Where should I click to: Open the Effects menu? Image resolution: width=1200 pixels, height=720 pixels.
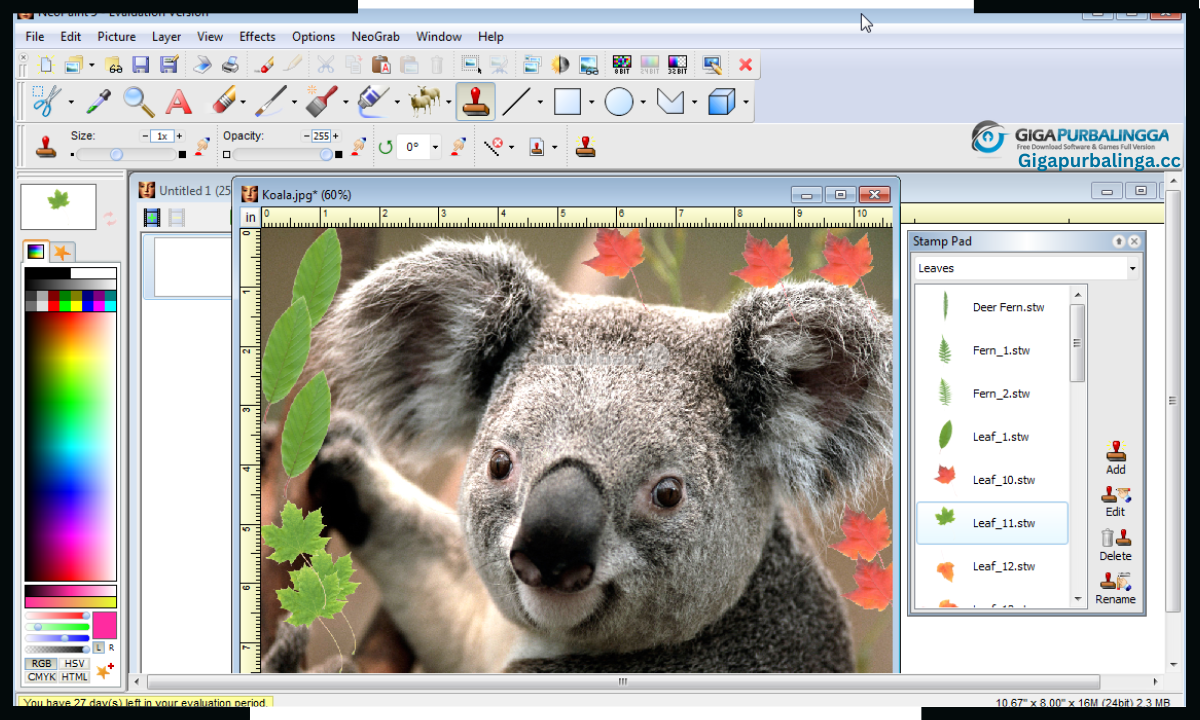(x=257, y=36)
